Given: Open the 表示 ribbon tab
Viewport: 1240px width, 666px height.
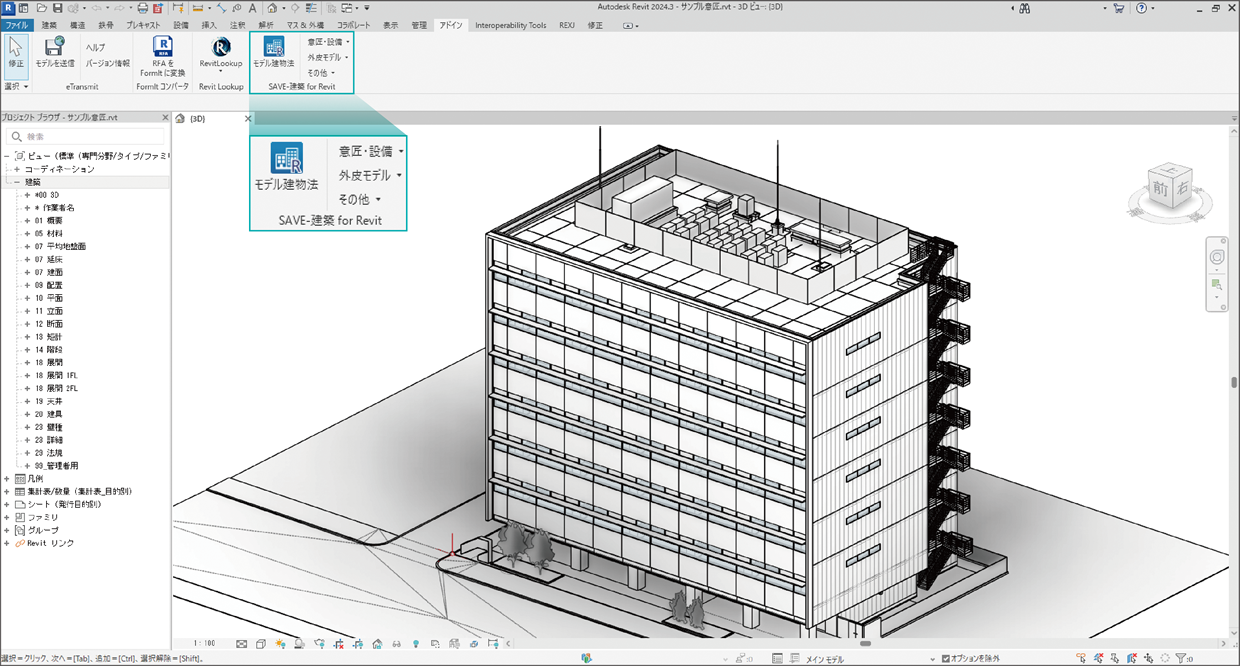Looking at the screenshot, I should [390, 25].
